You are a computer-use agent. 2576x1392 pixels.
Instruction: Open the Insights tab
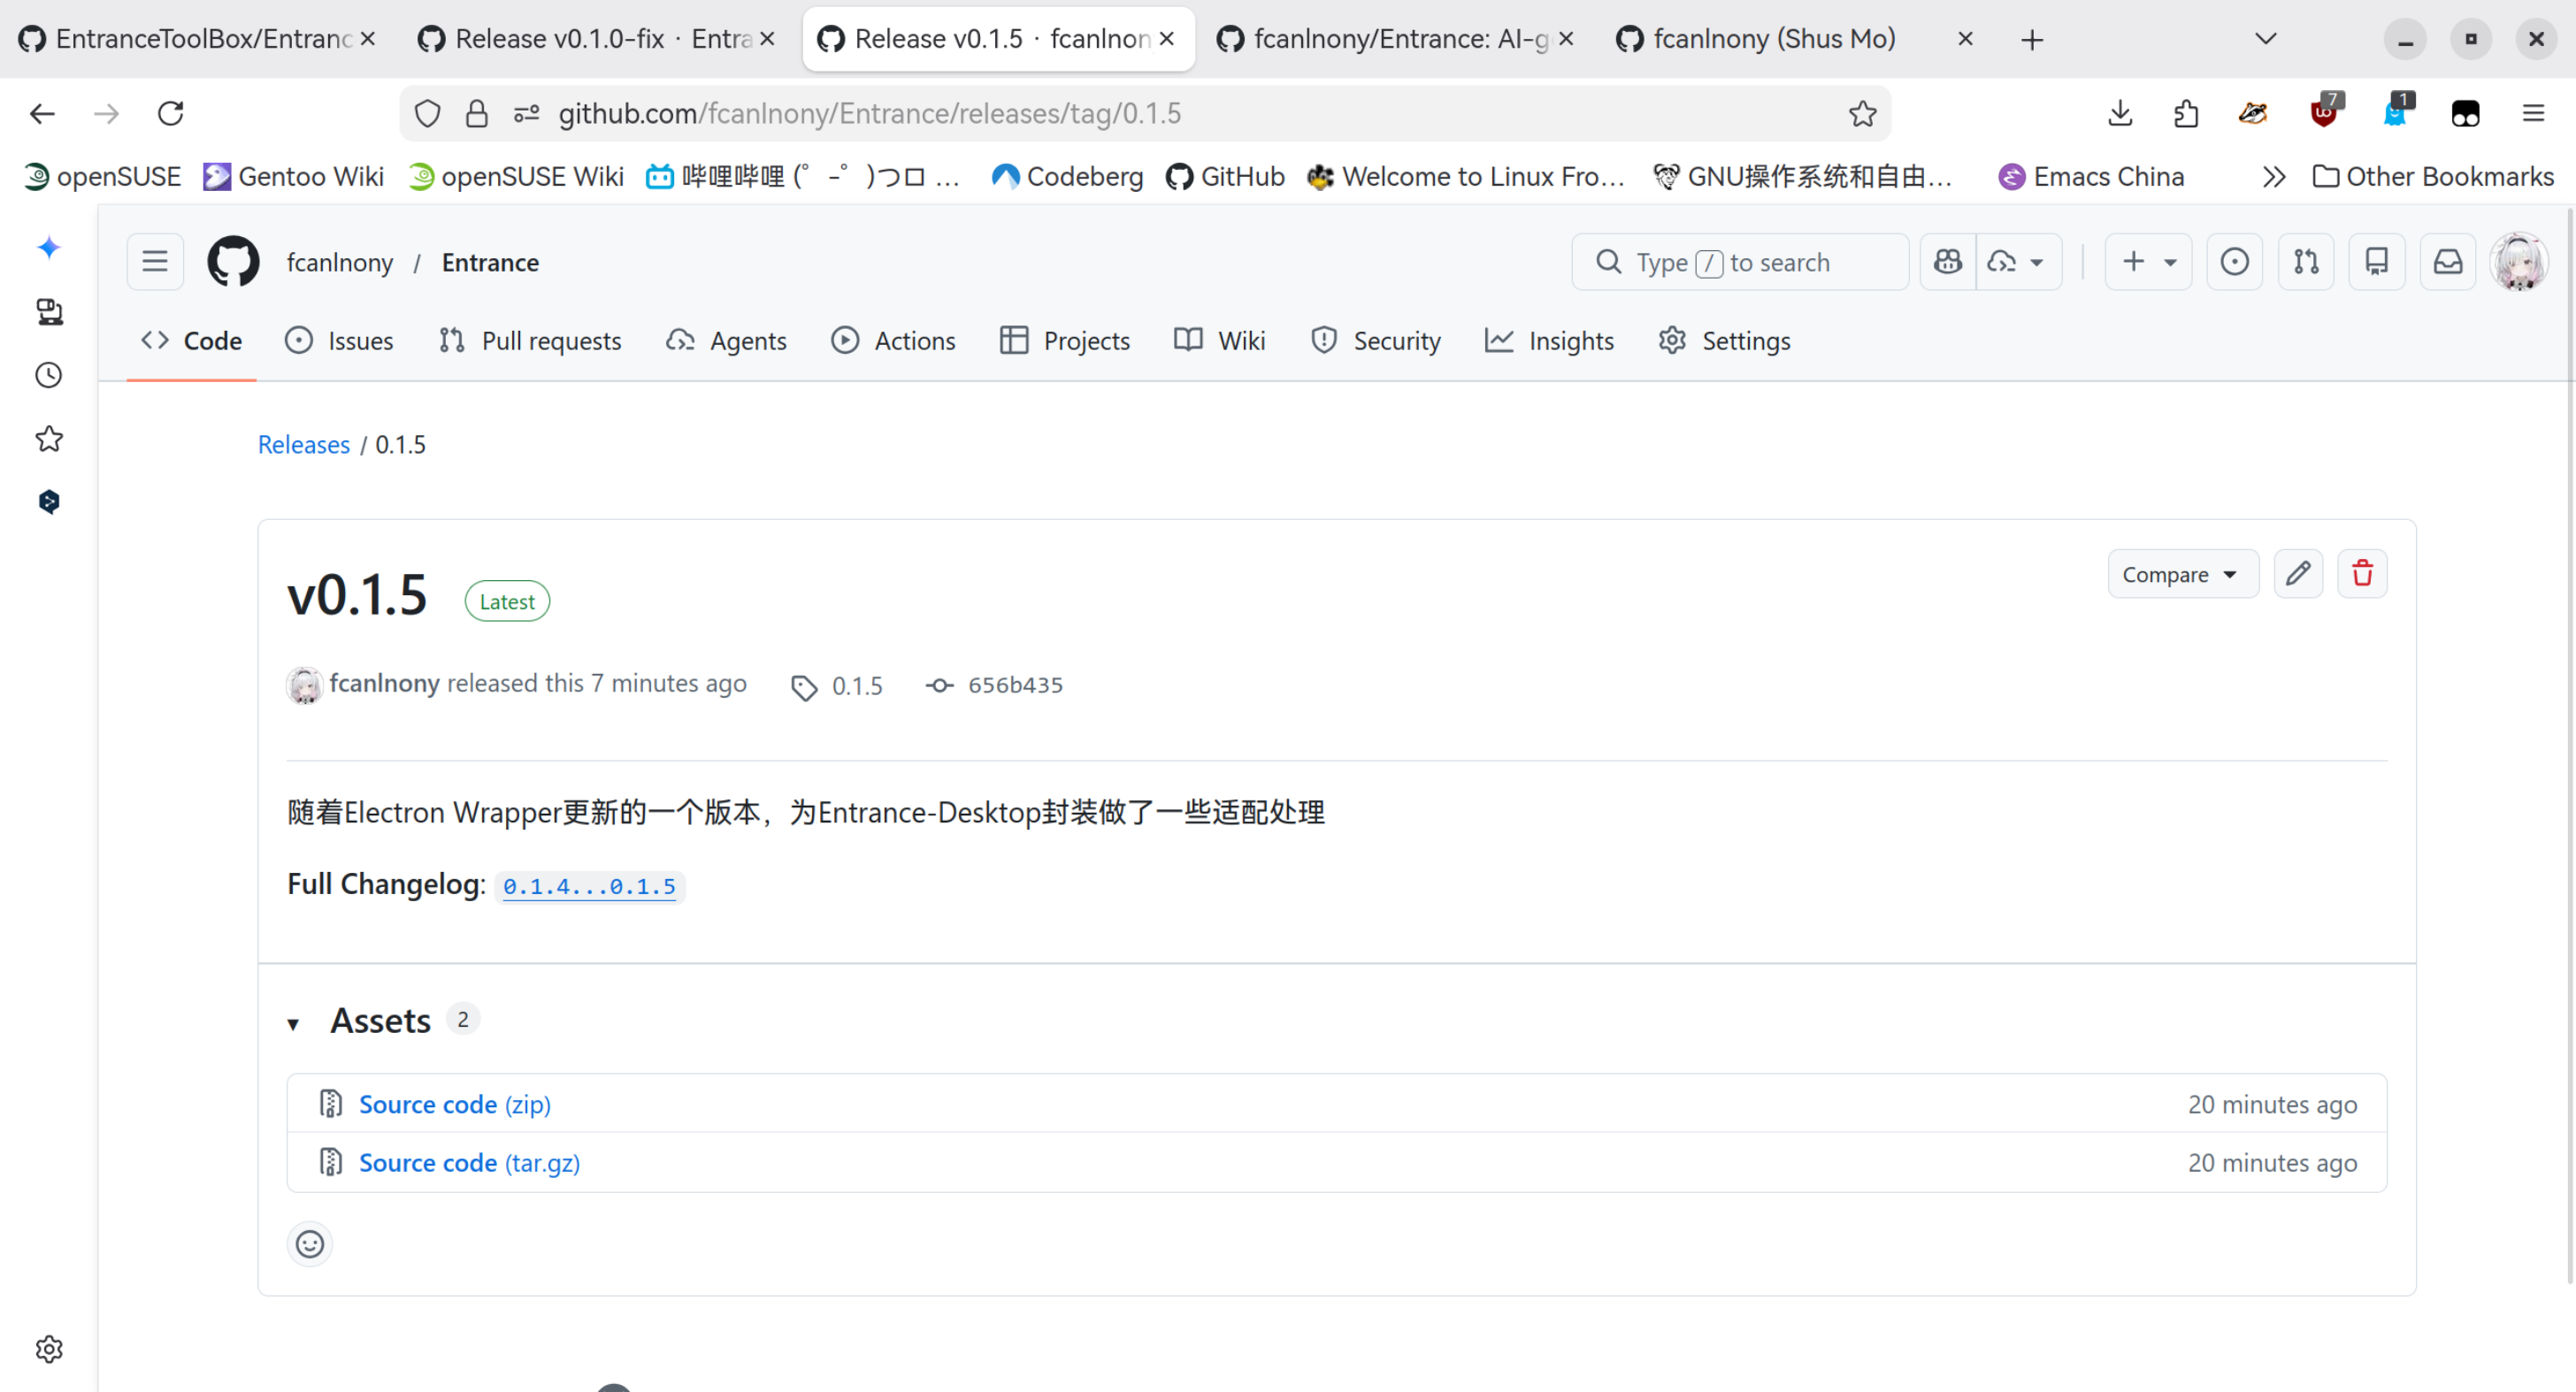point(1549,341)
